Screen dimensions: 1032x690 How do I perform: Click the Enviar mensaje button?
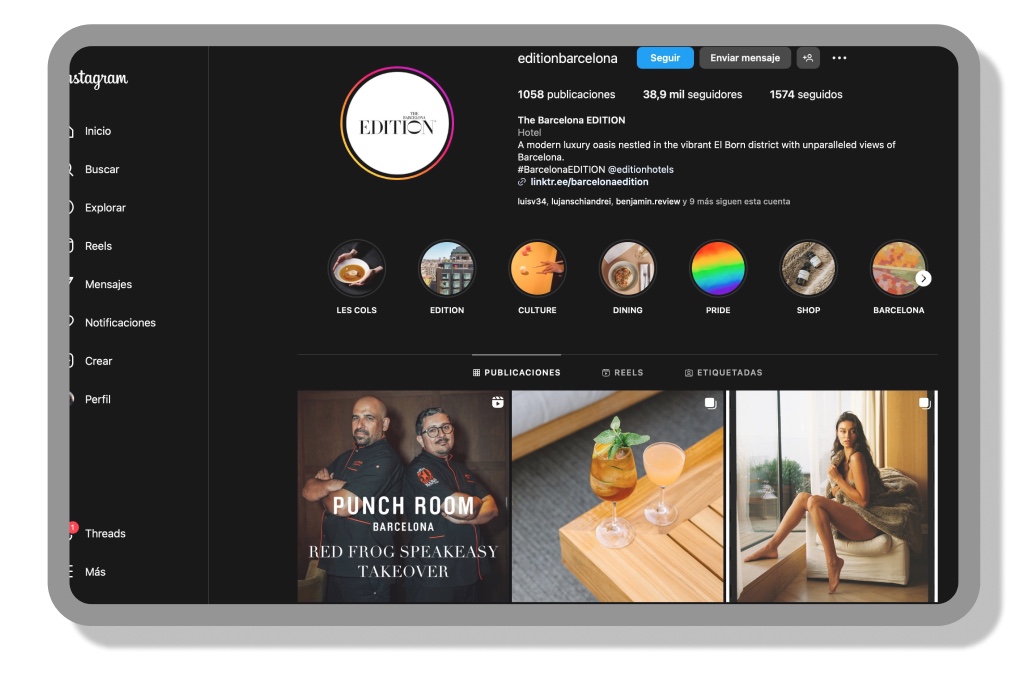click(x=745, y=58)
